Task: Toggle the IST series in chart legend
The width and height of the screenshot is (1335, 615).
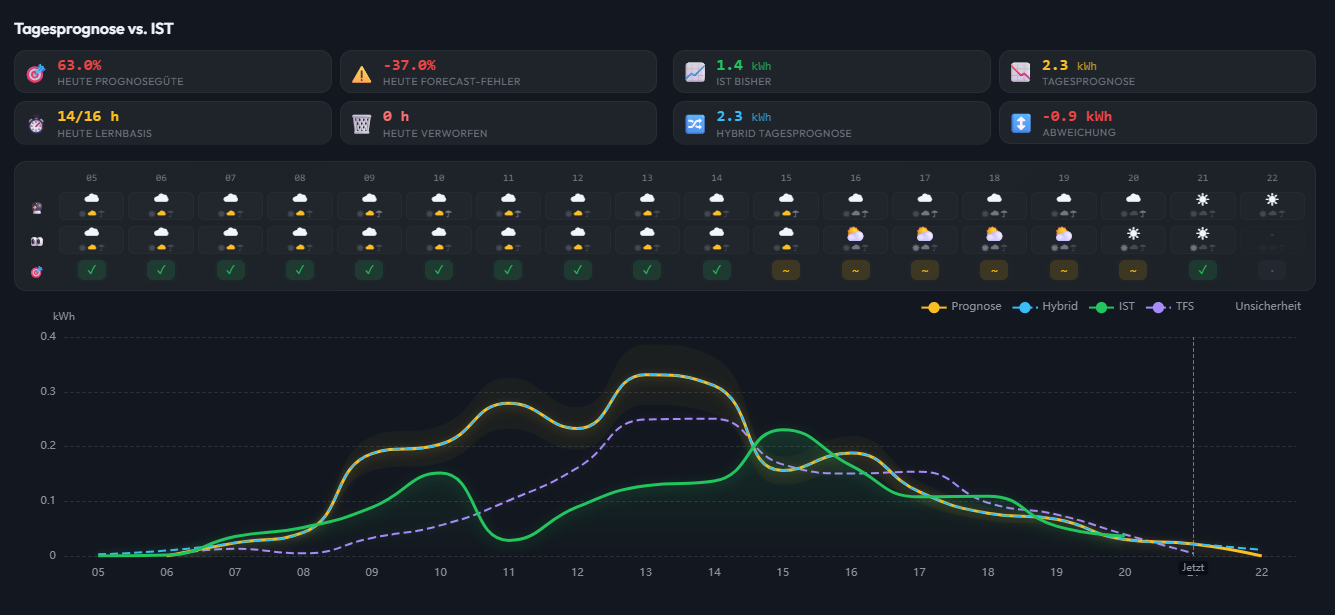Action: point(1113,307)
